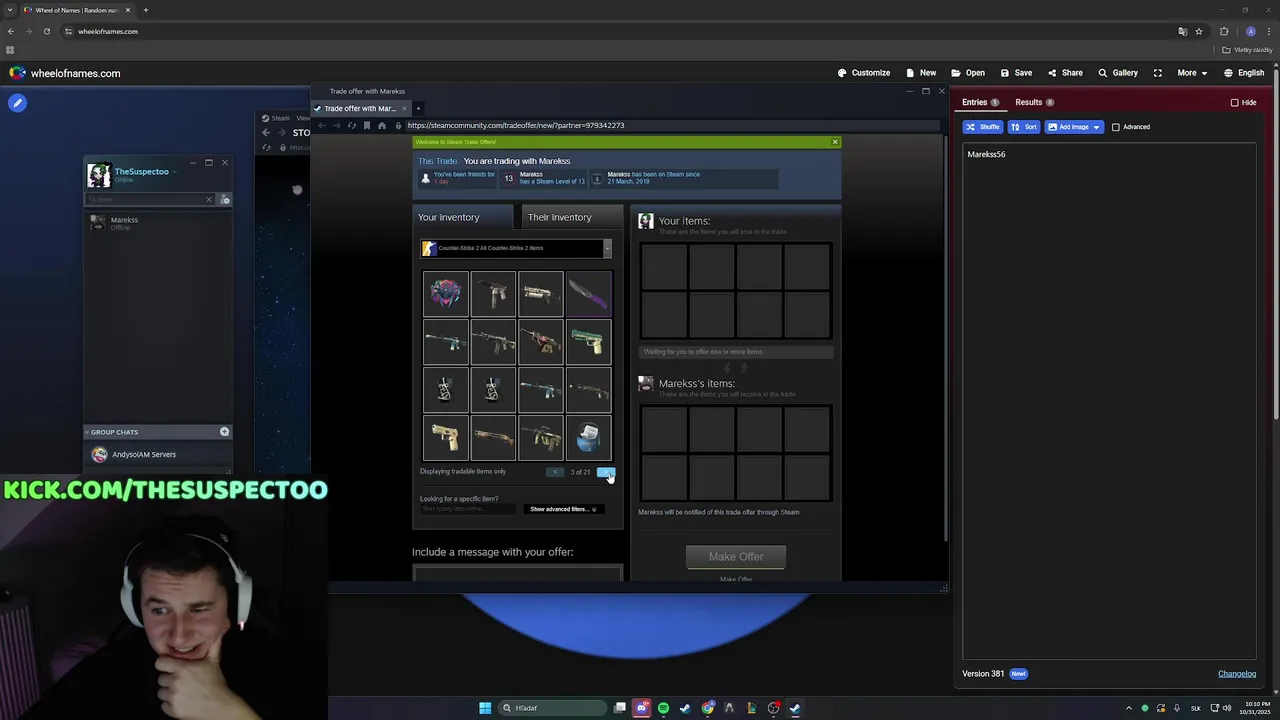Reload the trade offer page
Image resolution: width=1280 pixels, height=720 pixels.
(351, 126)
